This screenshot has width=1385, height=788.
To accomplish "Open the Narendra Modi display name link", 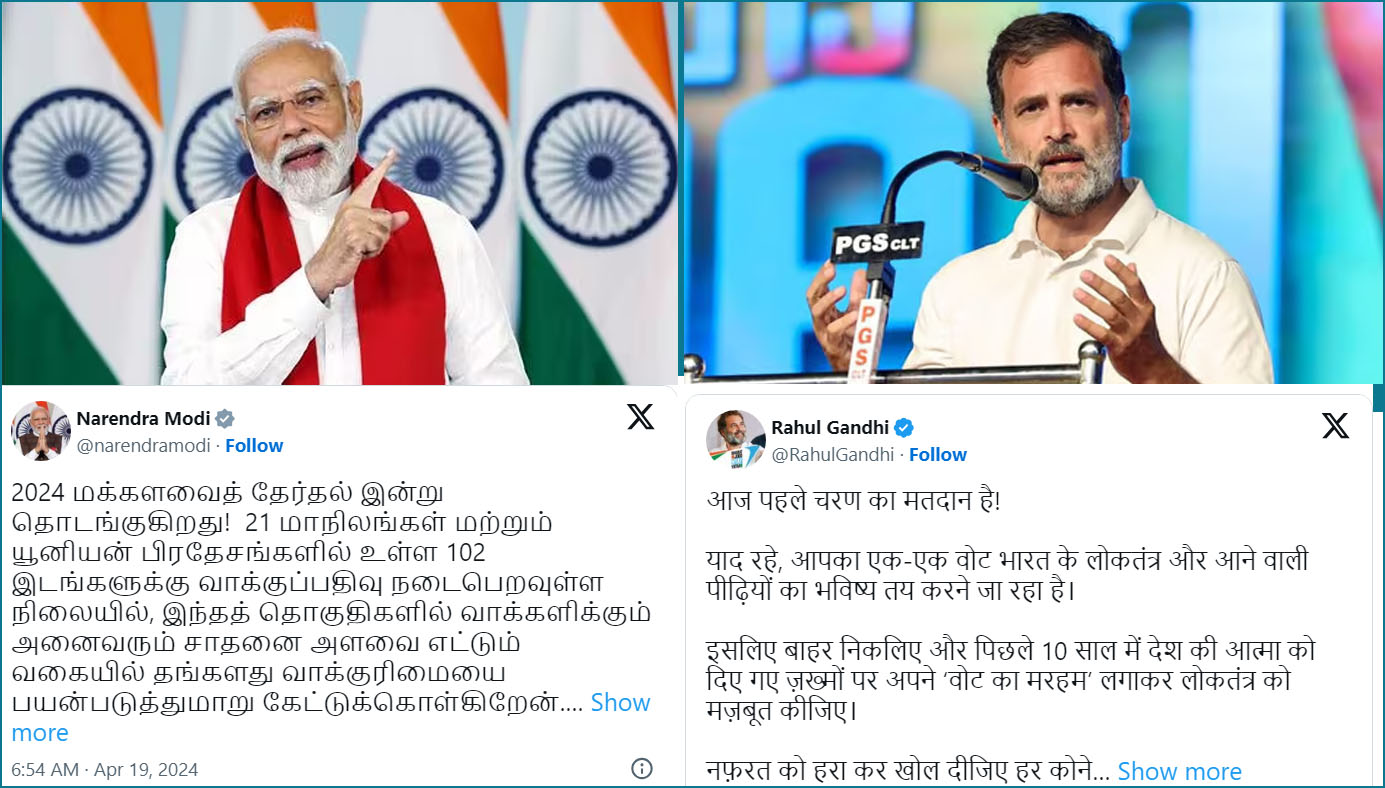I will coord(144,418).
